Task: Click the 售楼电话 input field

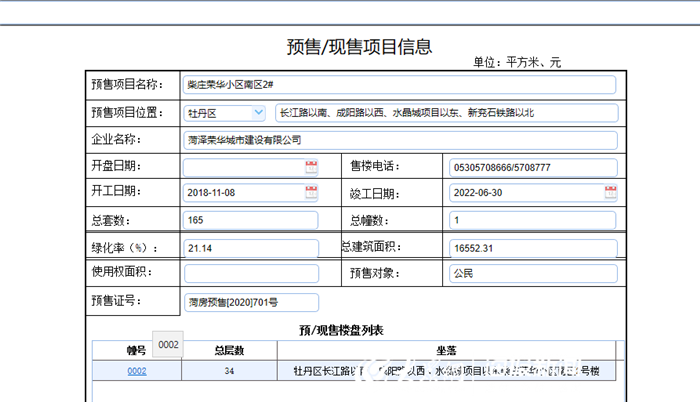Action: (533, 168)
